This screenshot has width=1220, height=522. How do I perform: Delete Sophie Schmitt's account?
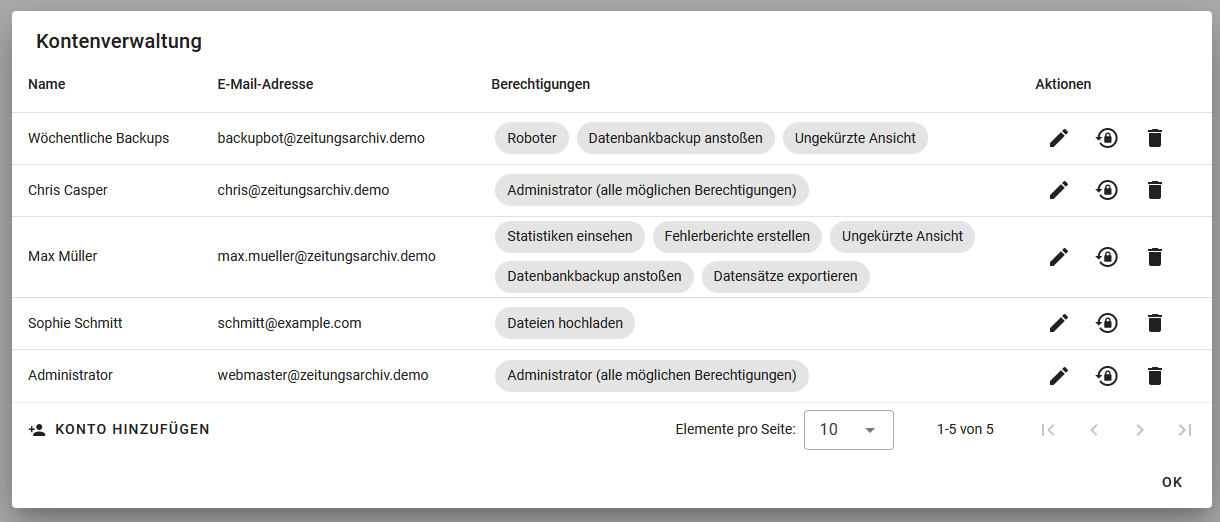tap(1155, 323)
